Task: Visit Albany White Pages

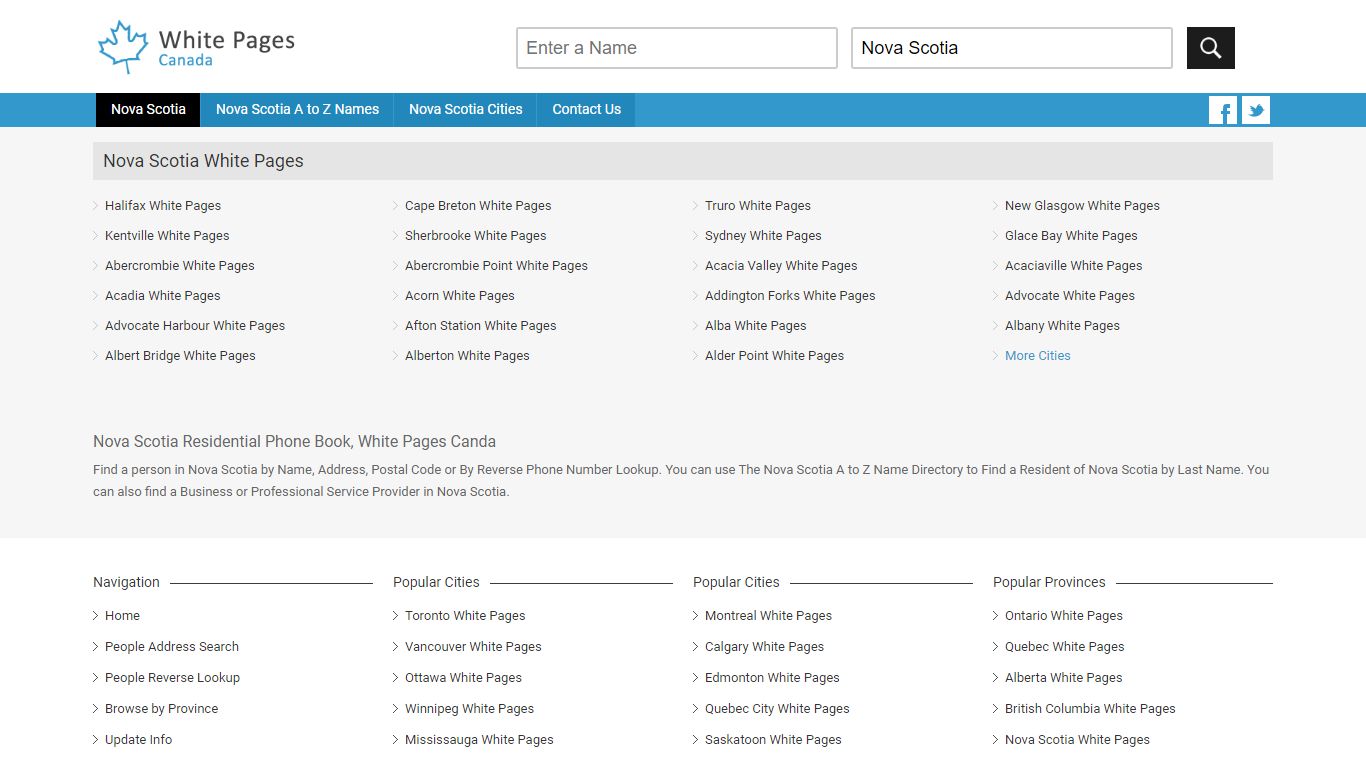Action: 1062,326
